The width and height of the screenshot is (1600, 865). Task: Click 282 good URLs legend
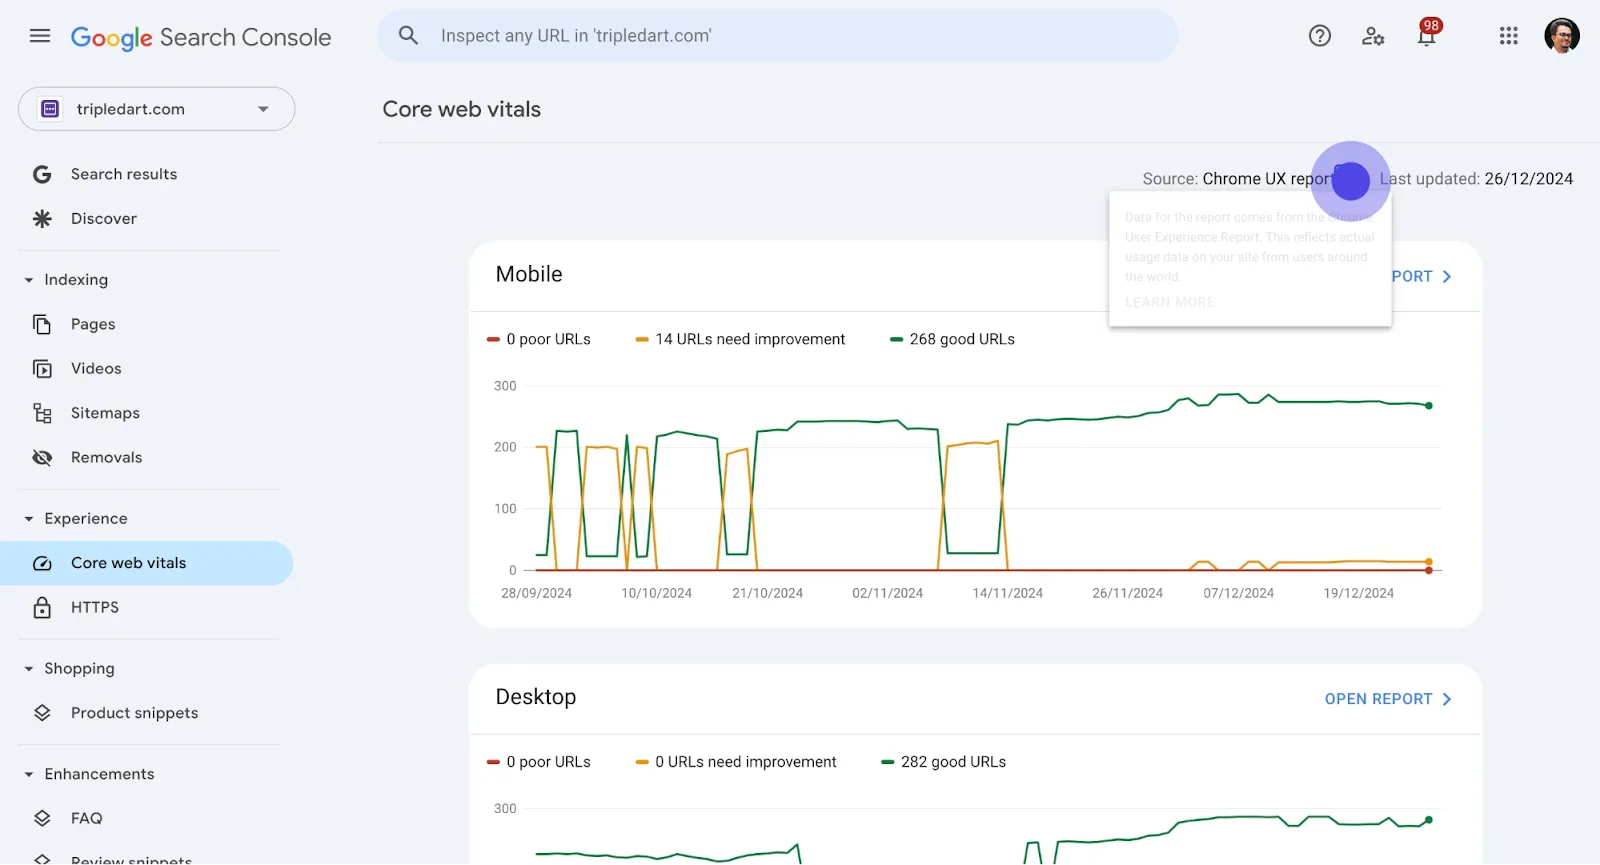(x=943, y=762)
